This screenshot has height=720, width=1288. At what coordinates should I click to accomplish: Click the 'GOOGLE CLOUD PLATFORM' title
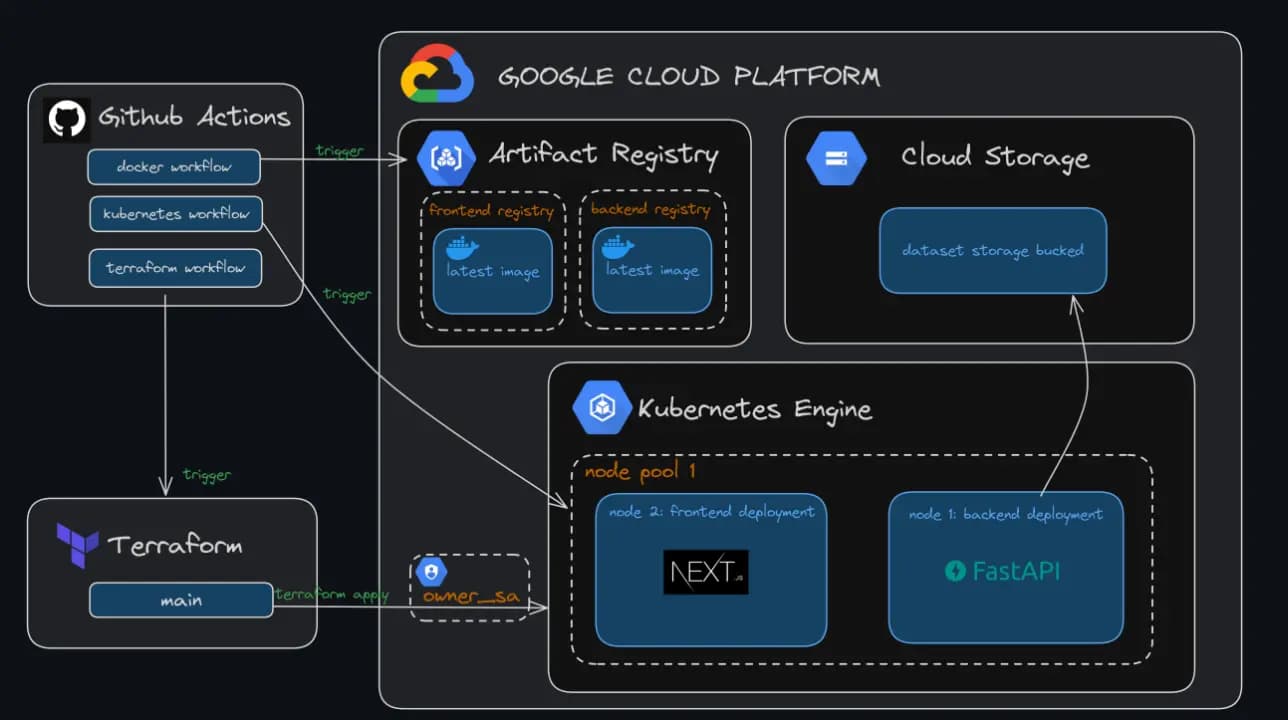tap(689, 76)
